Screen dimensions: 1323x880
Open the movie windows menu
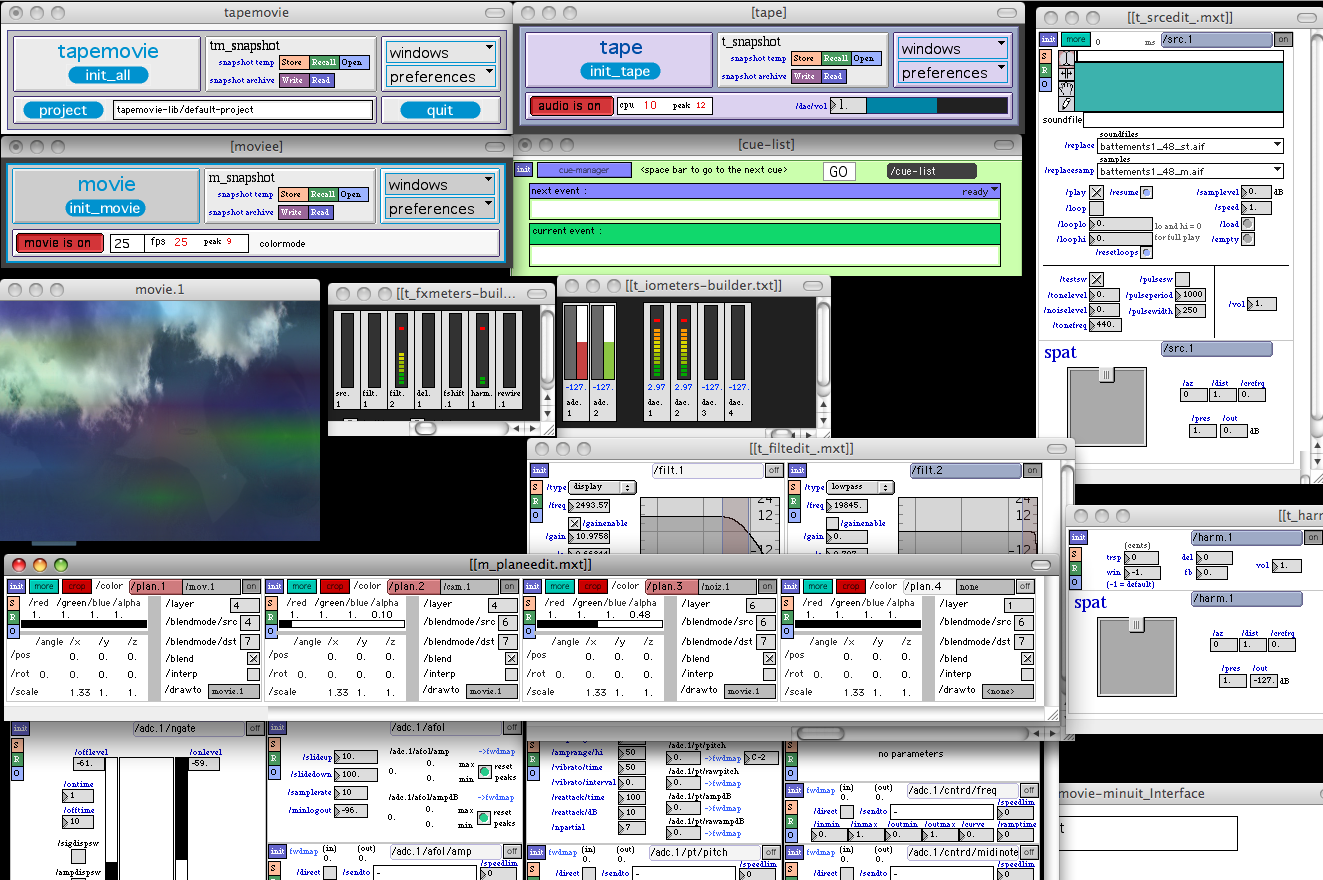click(440, 185)
